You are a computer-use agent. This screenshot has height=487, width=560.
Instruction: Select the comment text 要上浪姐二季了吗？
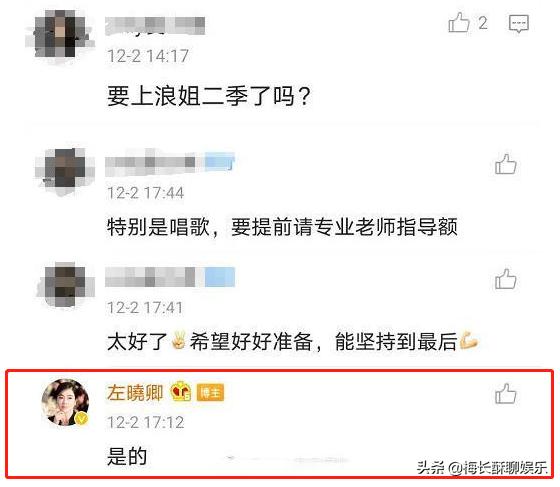tap(209, 97)
